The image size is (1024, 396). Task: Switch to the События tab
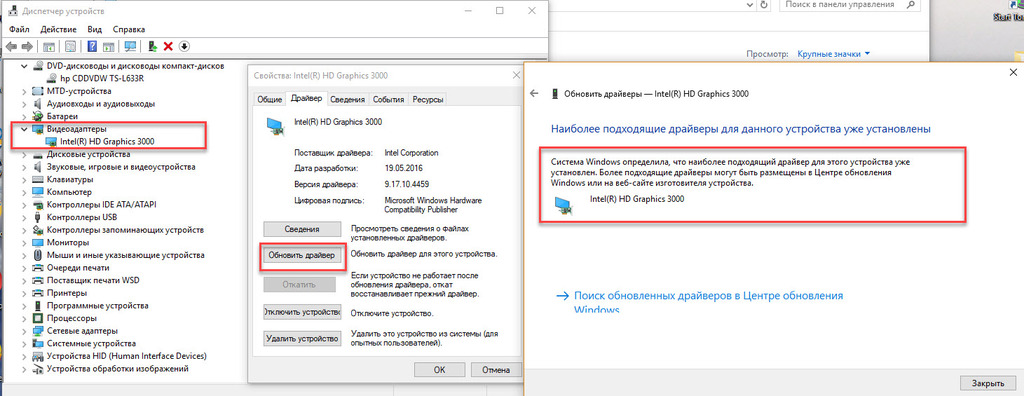tap(389, 100)
